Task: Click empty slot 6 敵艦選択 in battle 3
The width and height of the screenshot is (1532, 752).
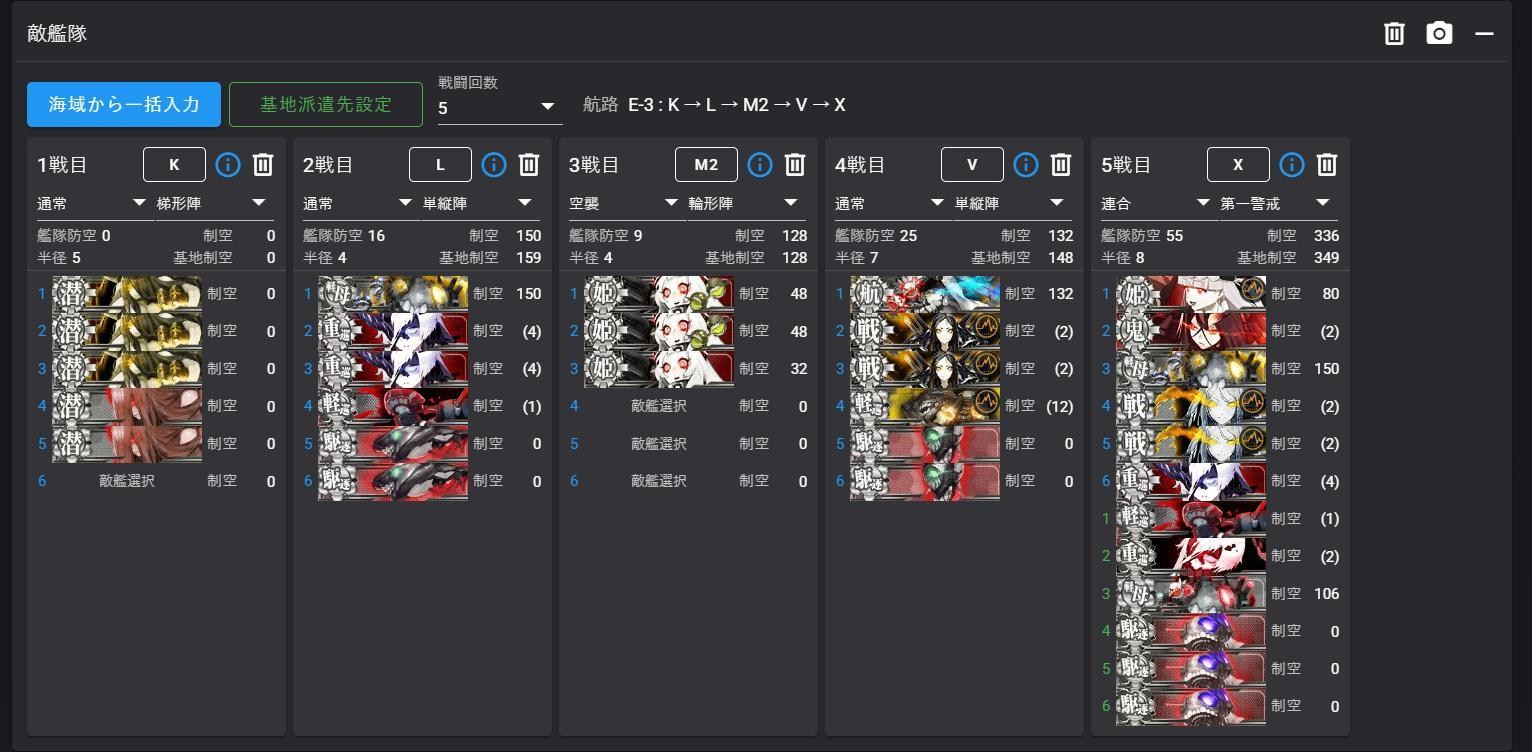Action: coord(659,481)
